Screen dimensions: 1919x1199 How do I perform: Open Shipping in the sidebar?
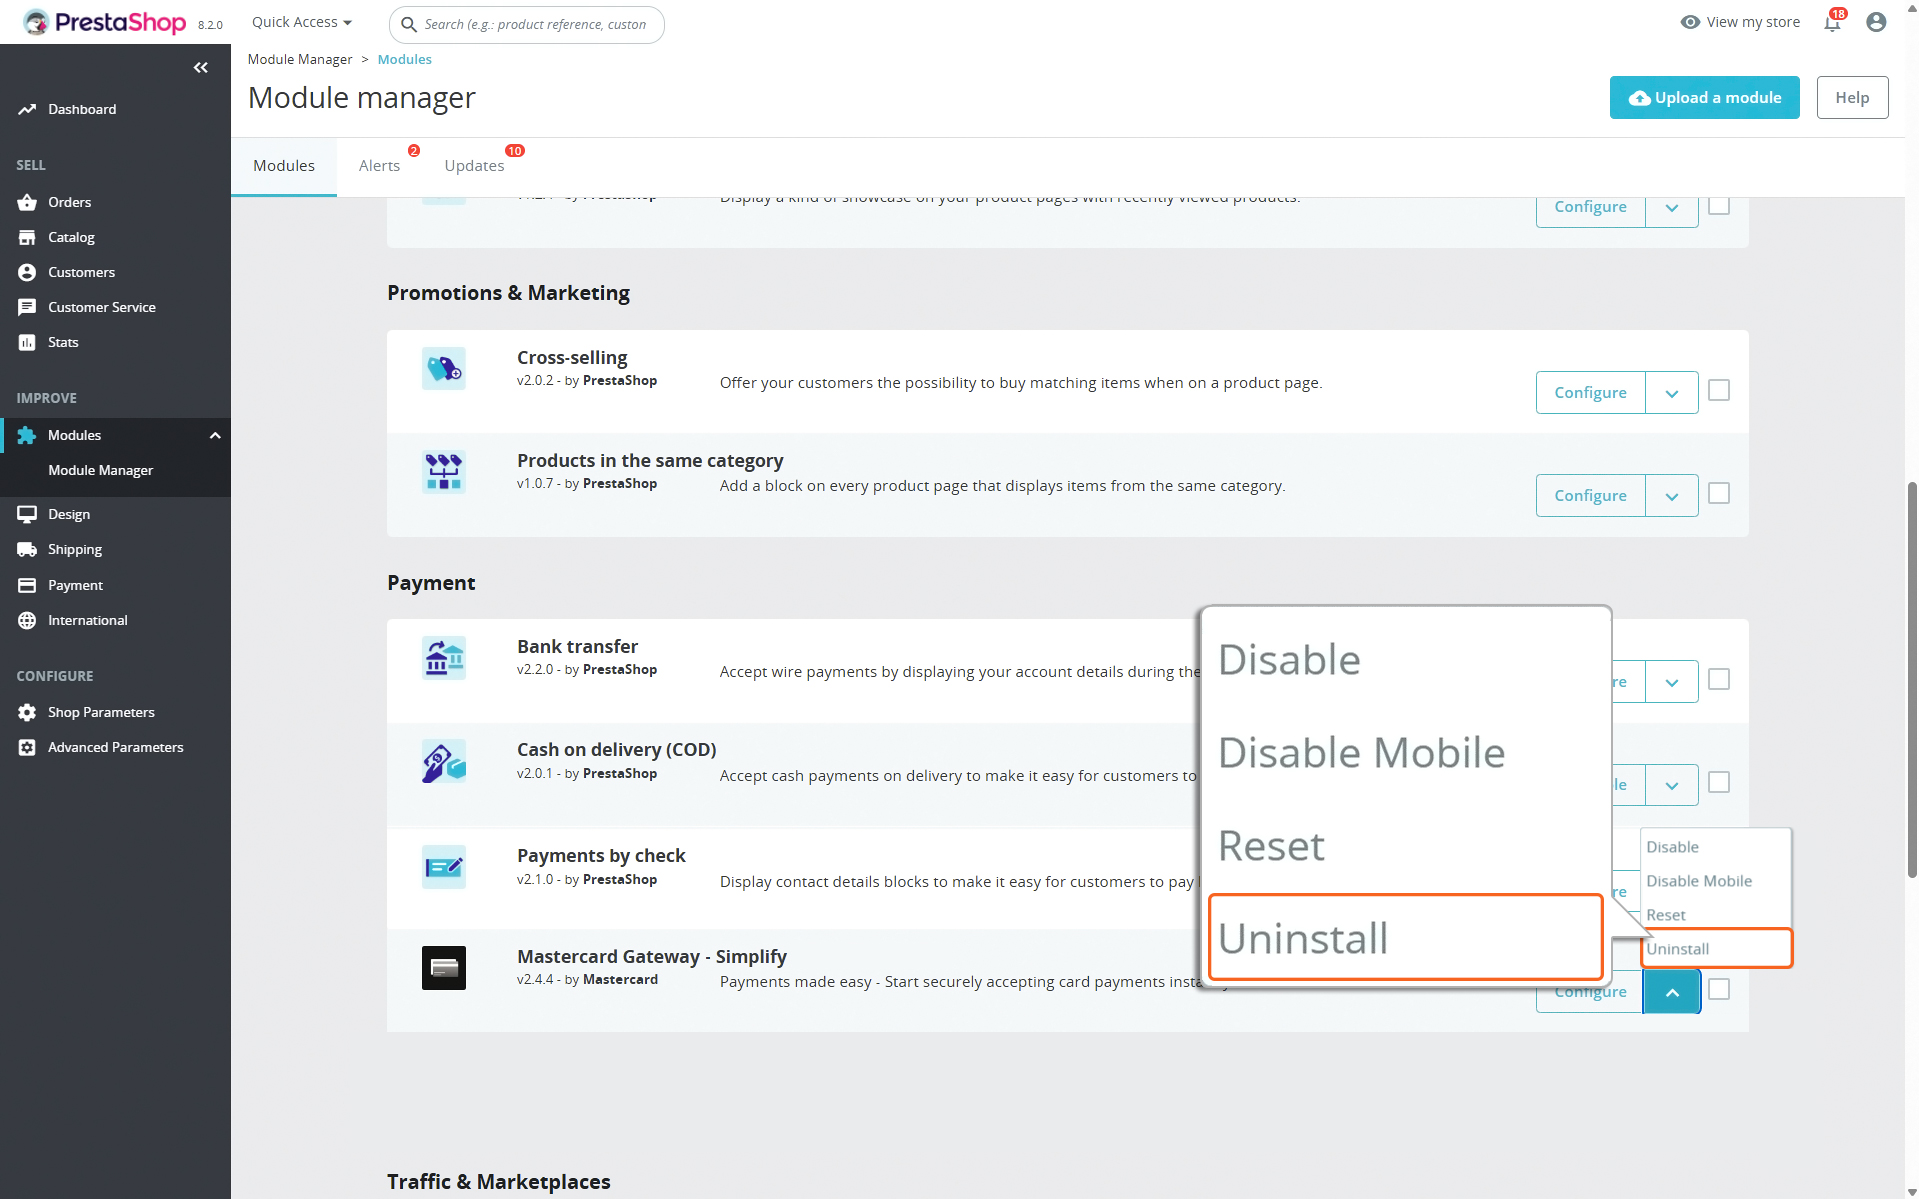(74, 549)
